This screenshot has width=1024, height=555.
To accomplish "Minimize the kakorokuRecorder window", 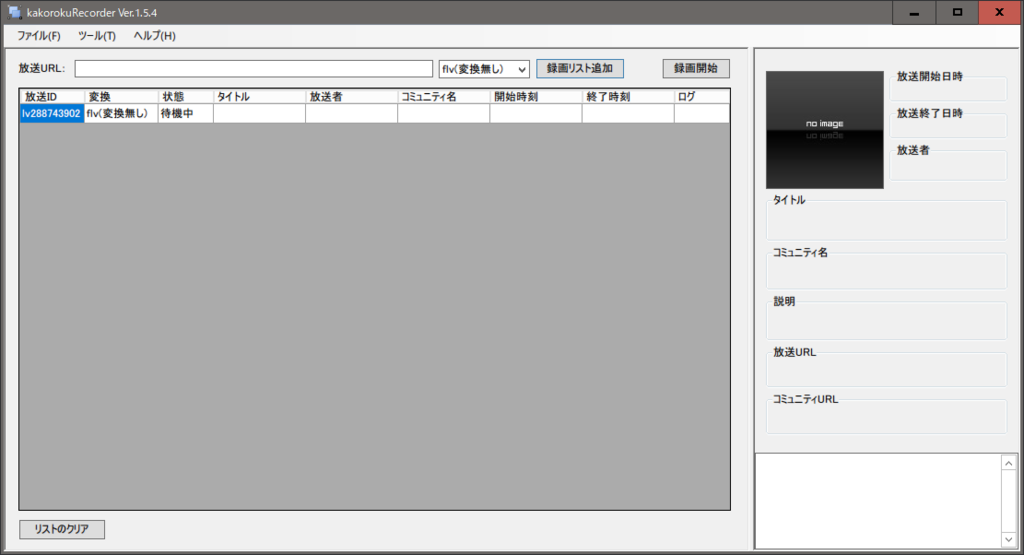I will point(914,12).
